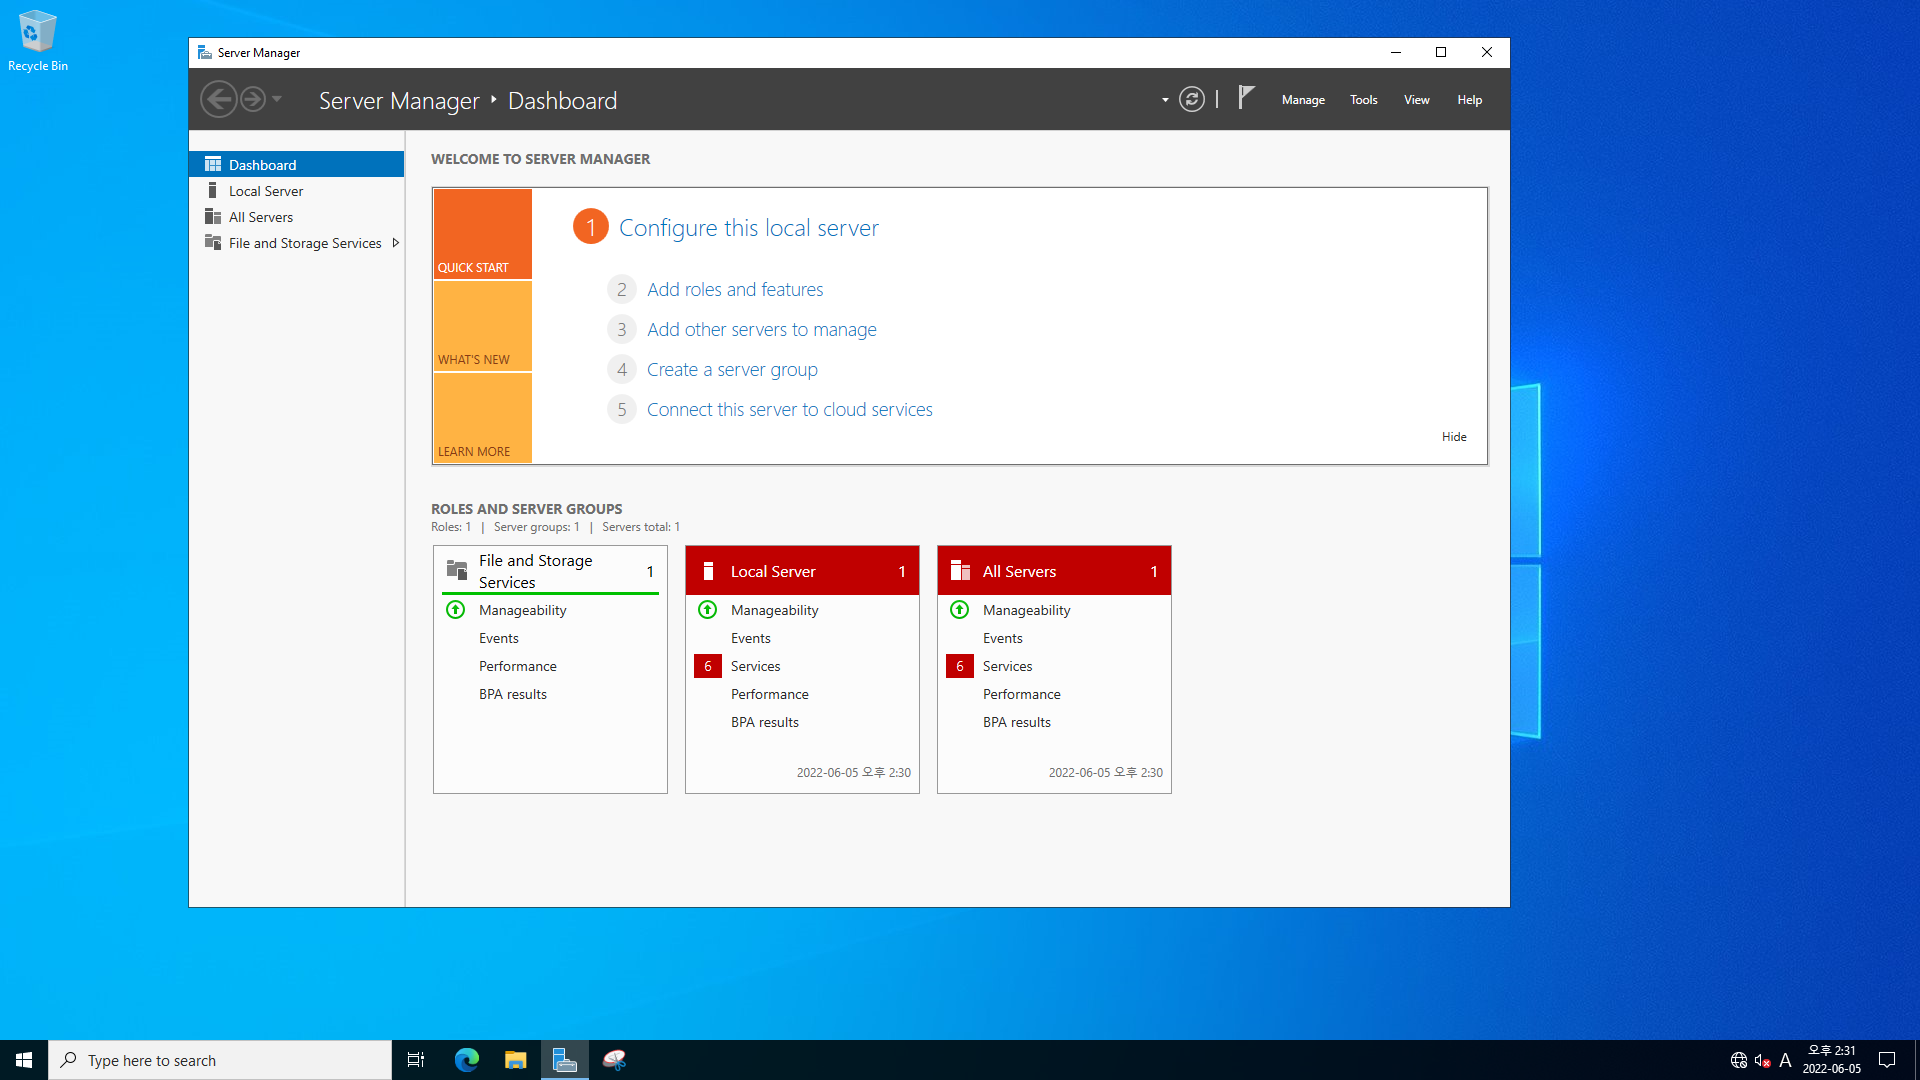Viewport: 1920px width, 1080px height.
Task: Open the Notifications flag icon
Action: [1246, 98]
